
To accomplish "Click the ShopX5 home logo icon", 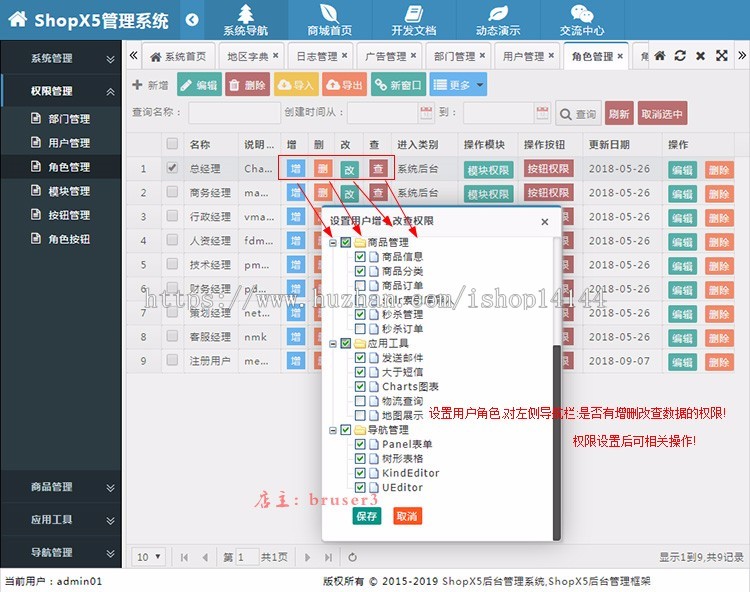I will point(18,18).
